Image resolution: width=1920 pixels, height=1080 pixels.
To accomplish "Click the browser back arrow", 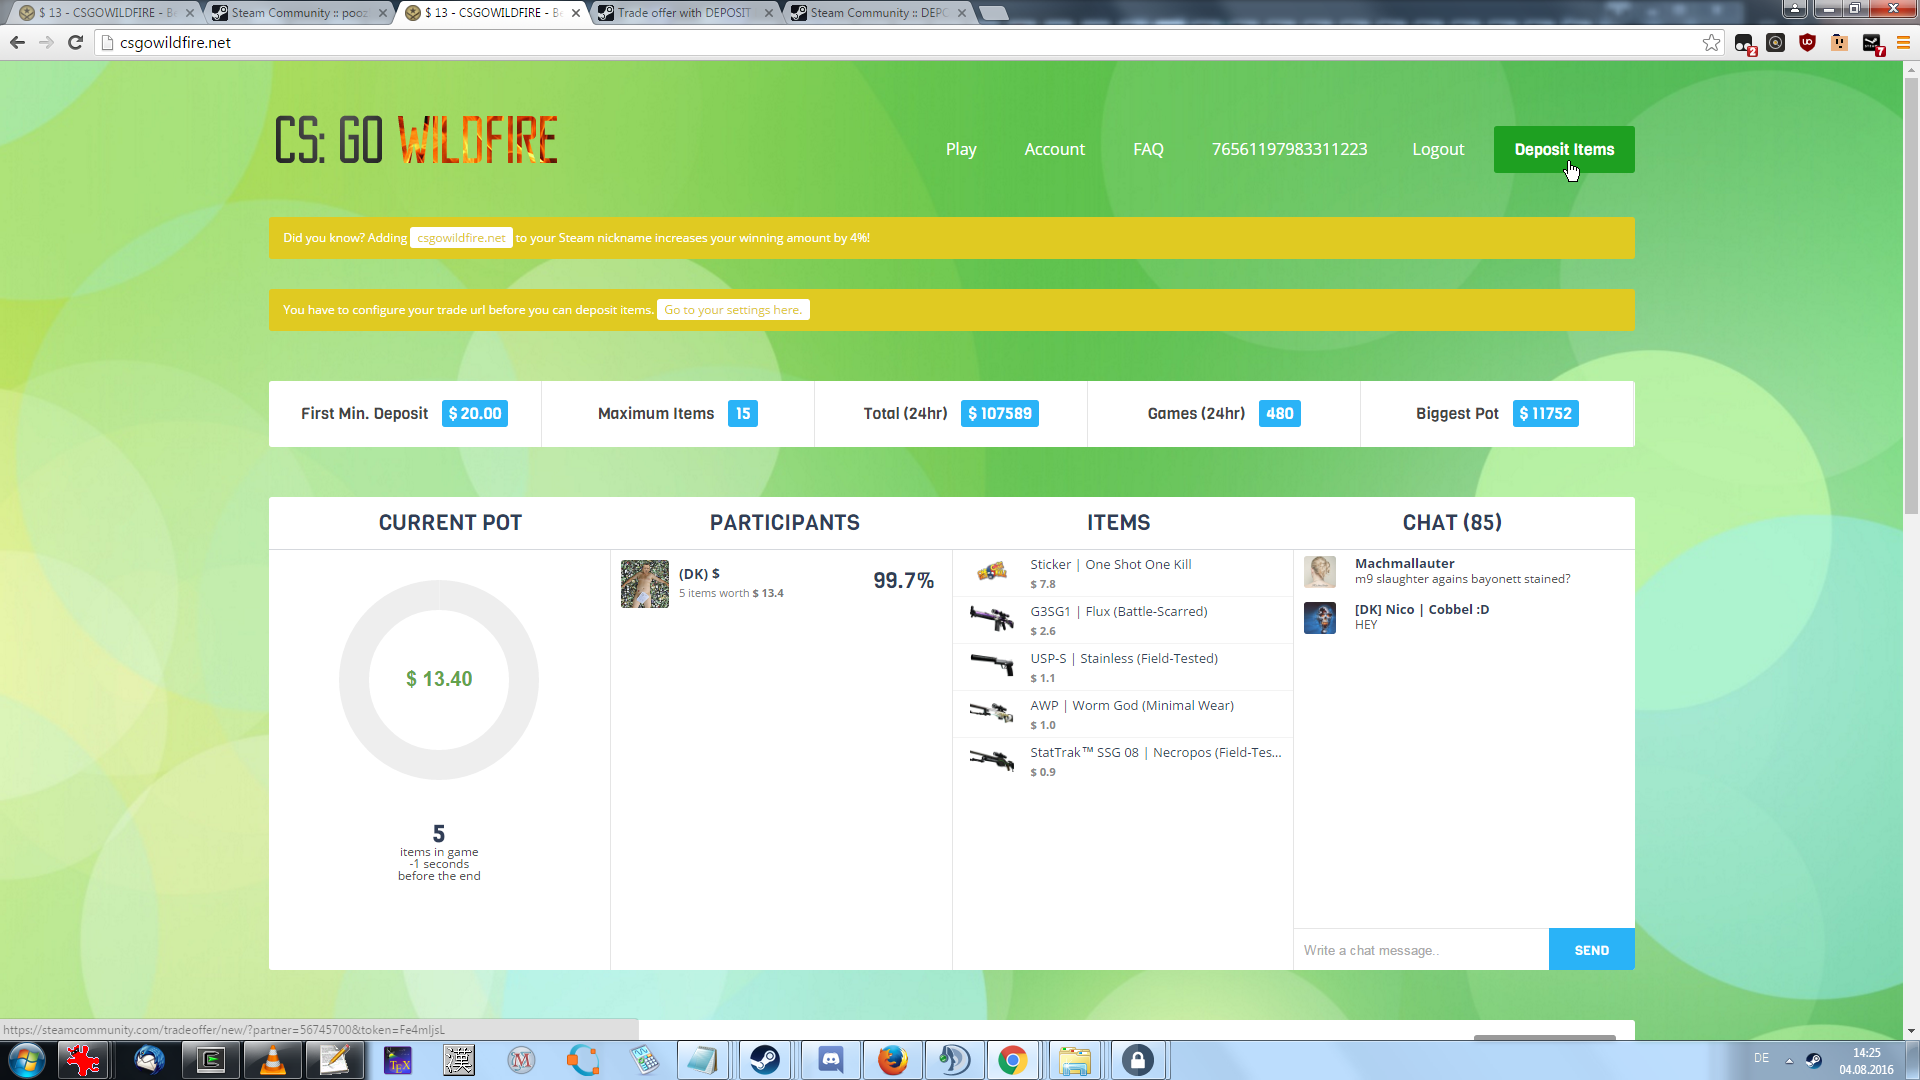I will [17, 43].
